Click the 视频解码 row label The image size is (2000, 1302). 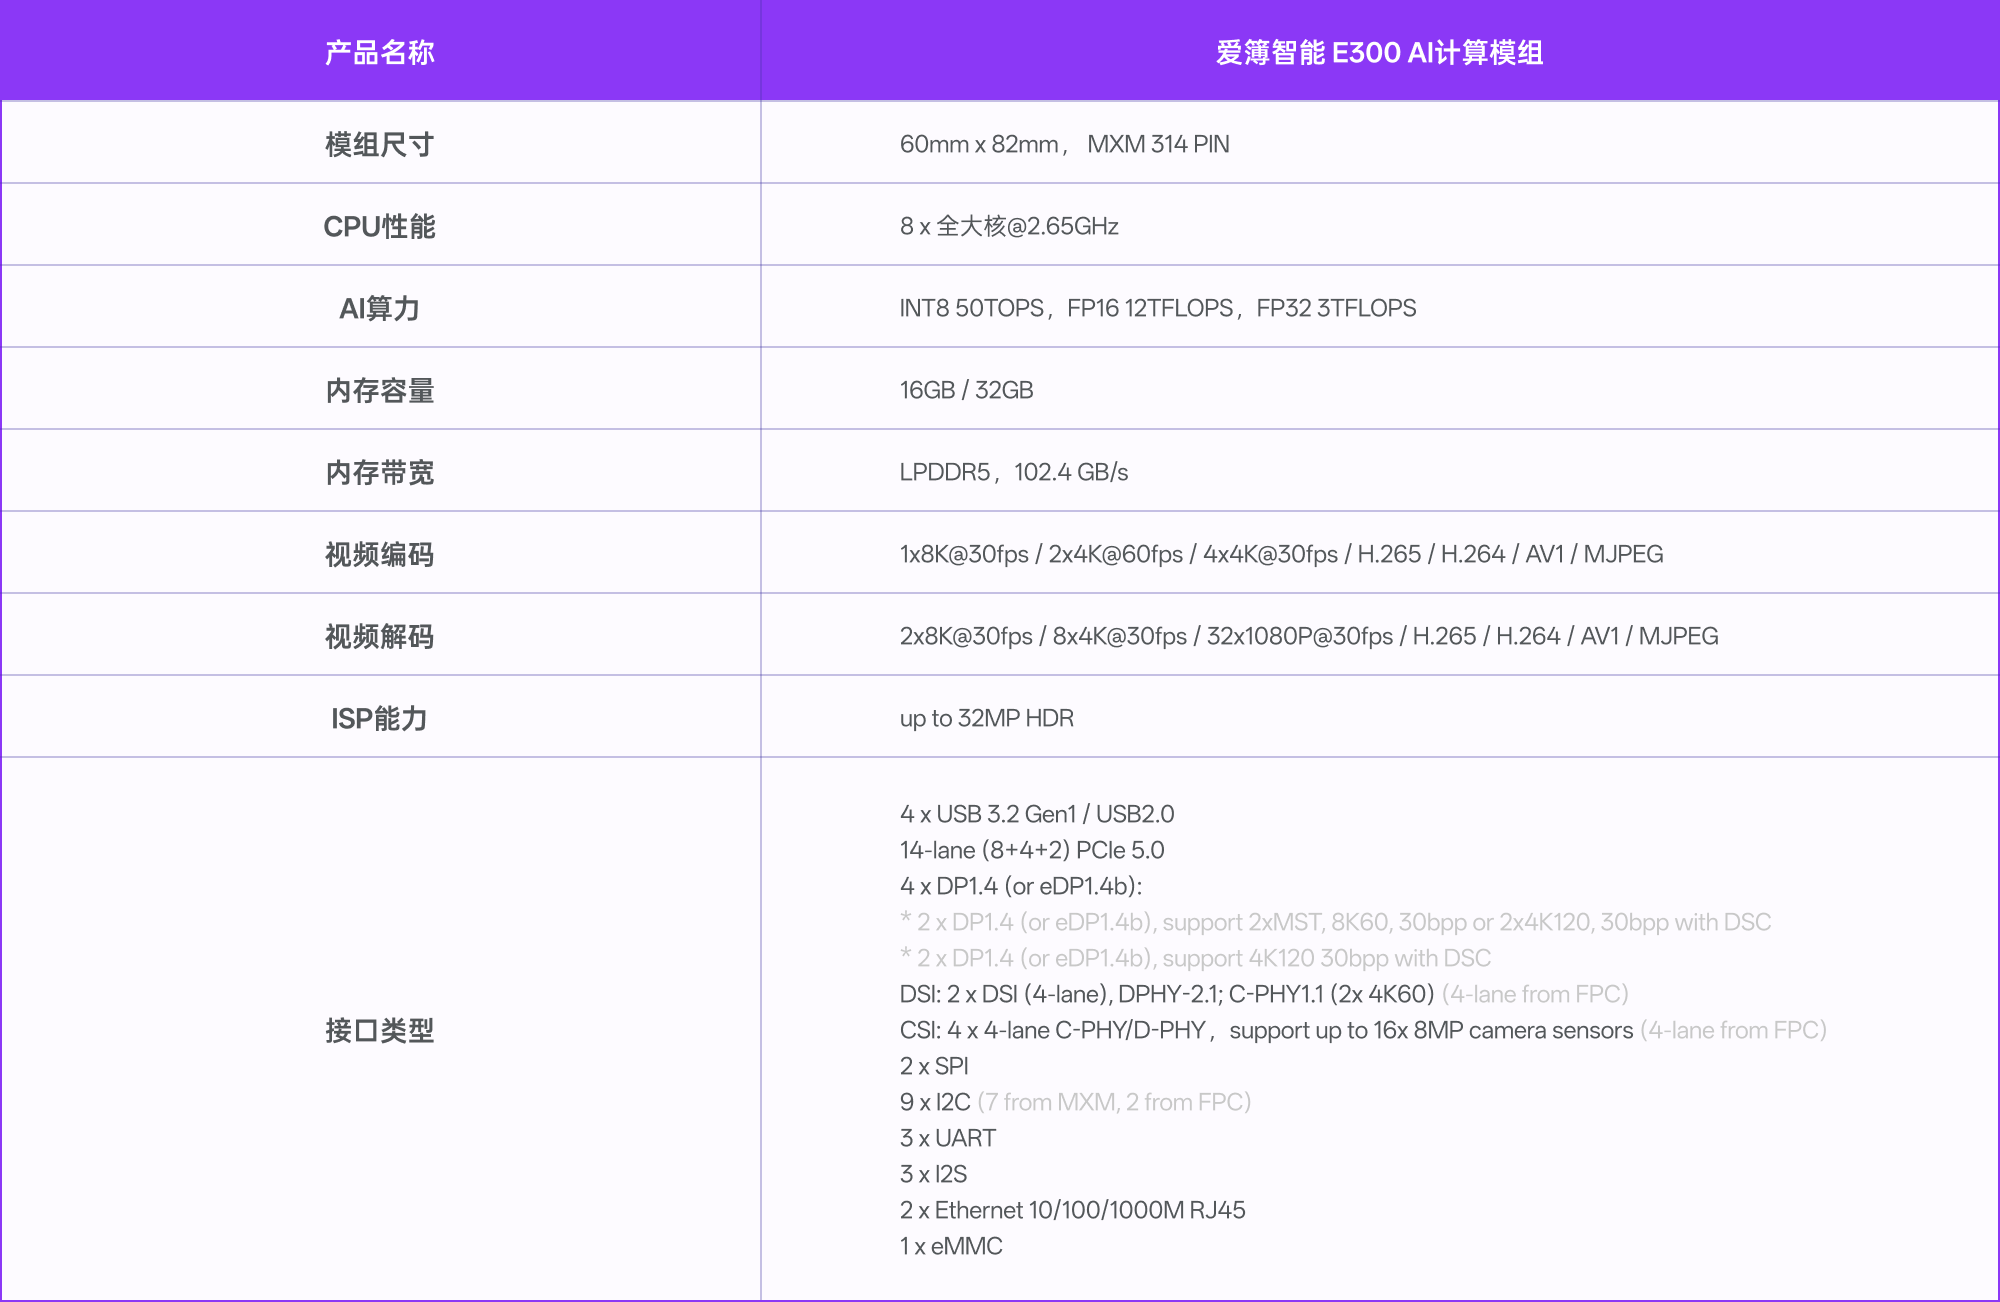(x=379, y=636)
